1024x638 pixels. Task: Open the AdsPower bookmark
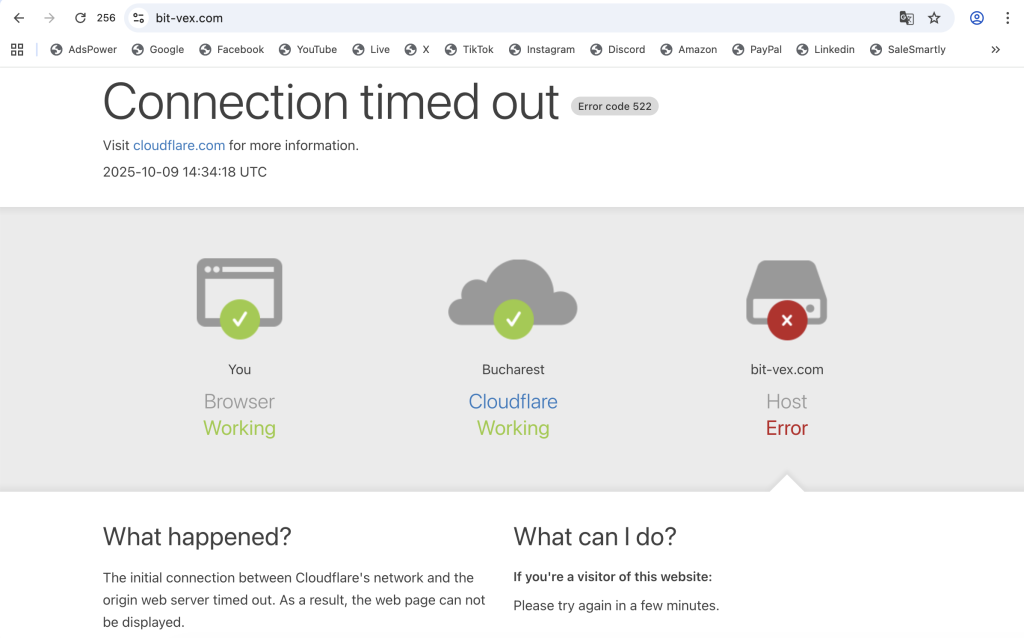pos(84,49)
